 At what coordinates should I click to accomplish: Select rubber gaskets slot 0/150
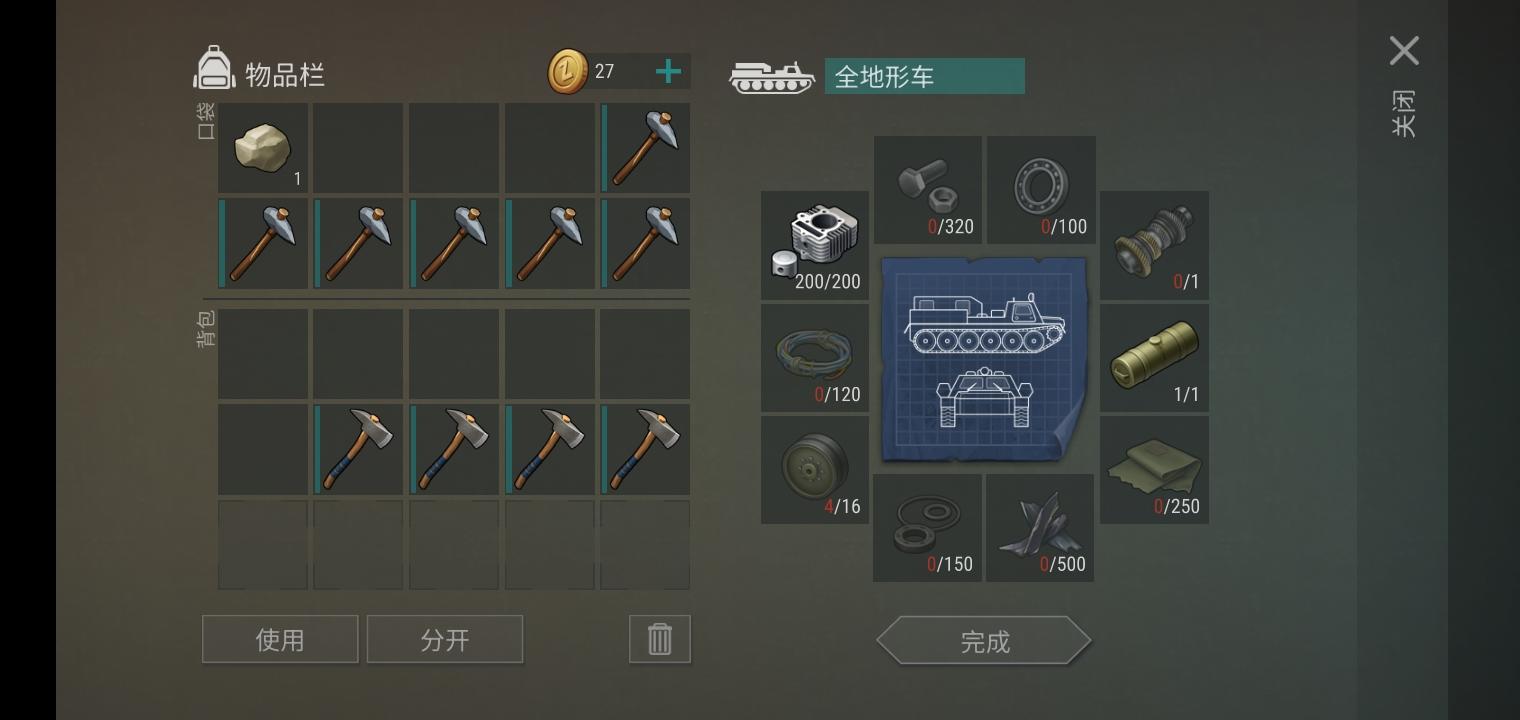click(927, 528)
